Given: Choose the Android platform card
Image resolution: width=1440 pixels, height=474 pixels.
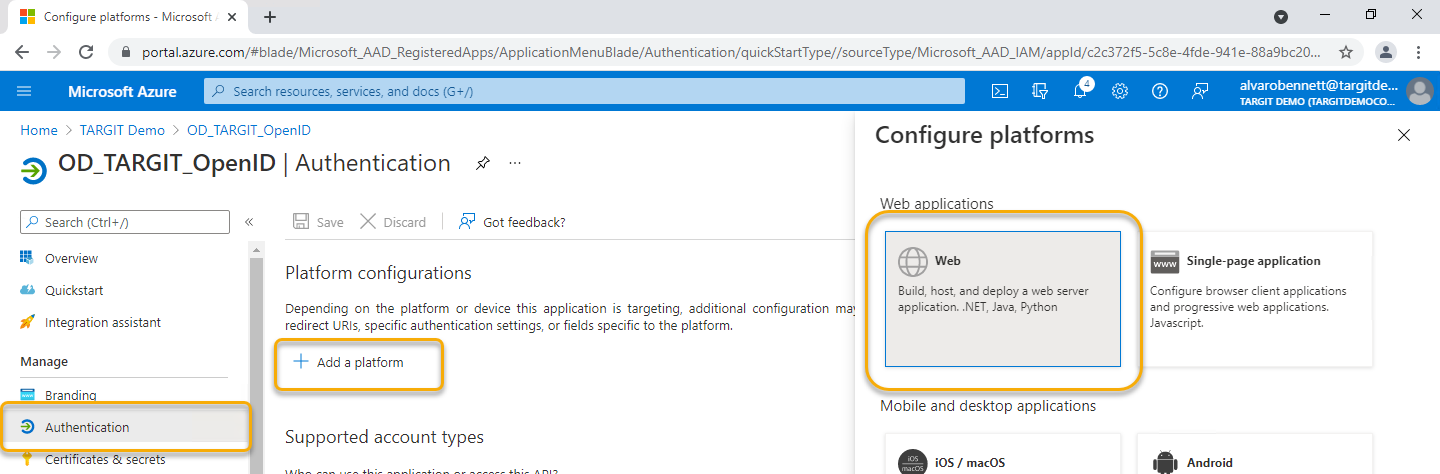Looking at the screenshot, I should pyautogui.click(x=1255, y=454).
